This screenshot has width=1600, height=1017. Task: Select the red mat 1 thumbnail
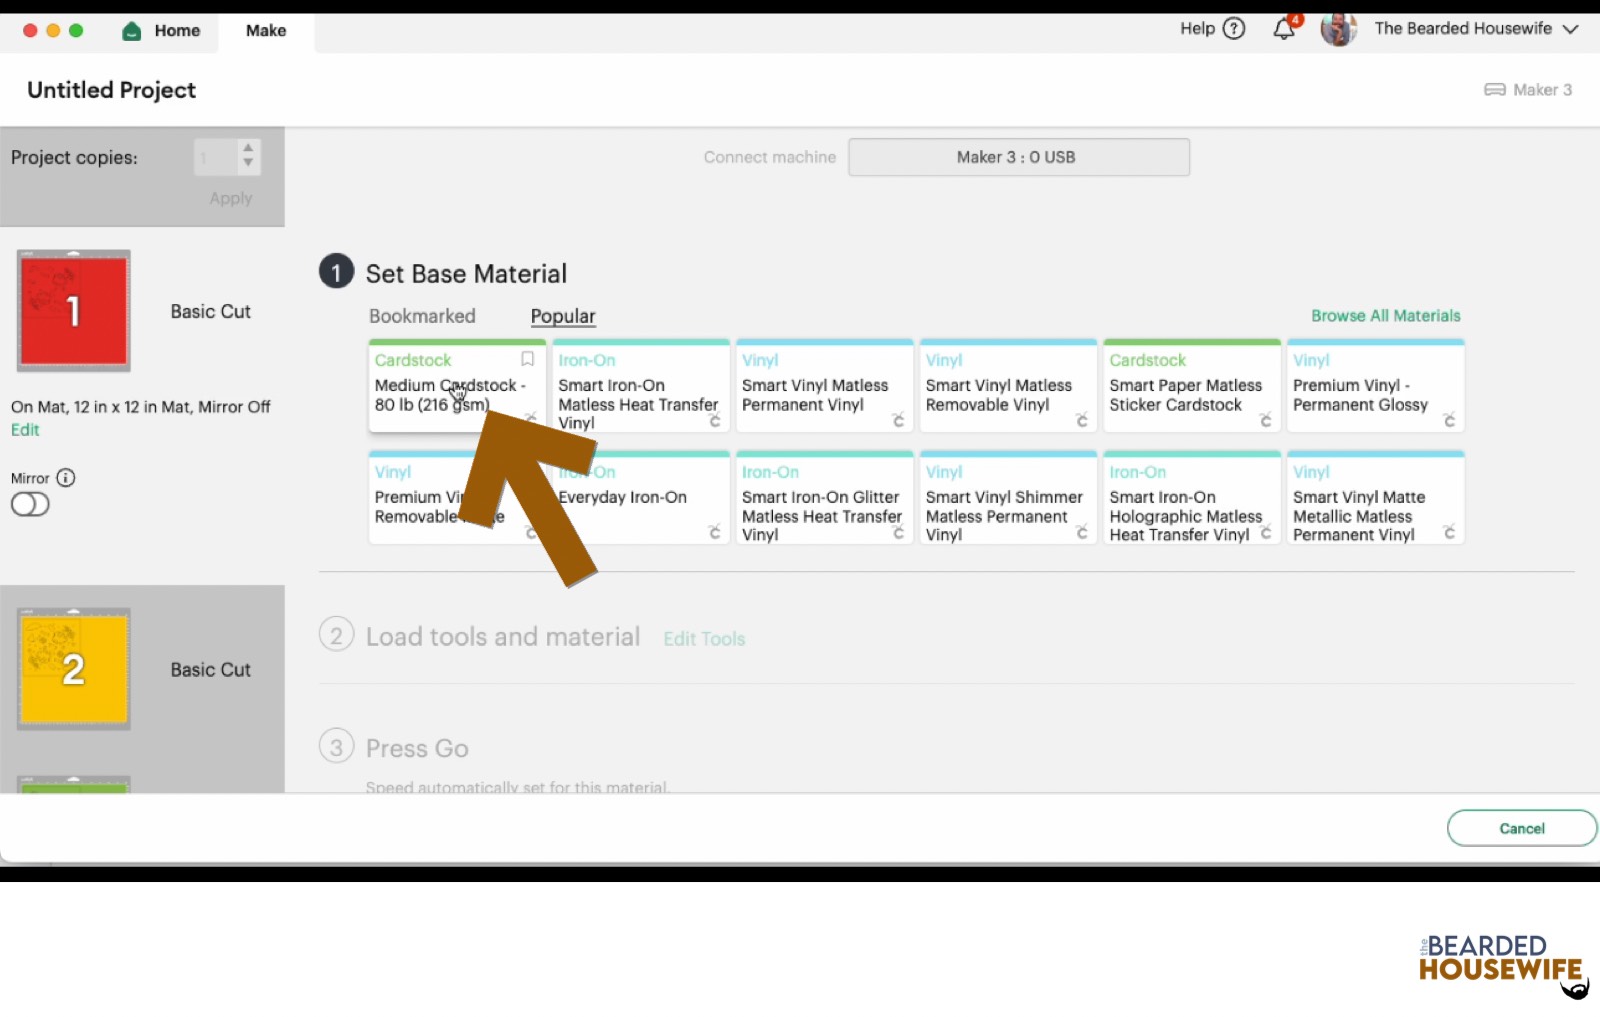[74, 311]
